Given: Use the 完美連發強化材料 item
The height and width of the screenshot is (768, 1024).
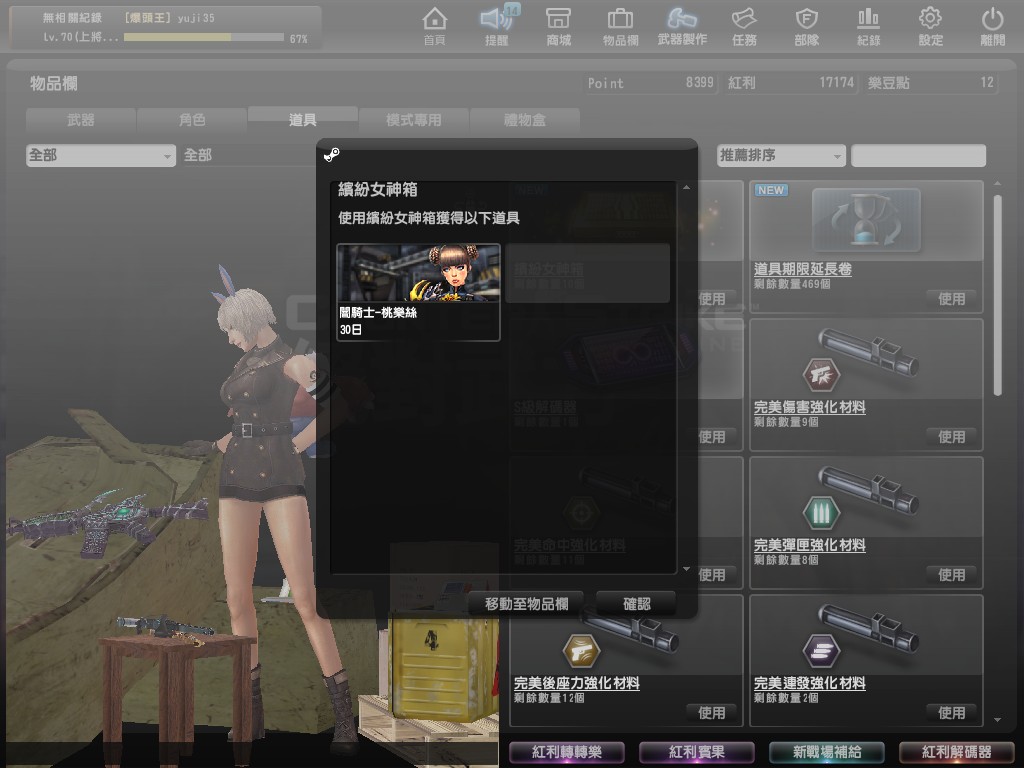Looking at the screenshot, I should 952,712.
